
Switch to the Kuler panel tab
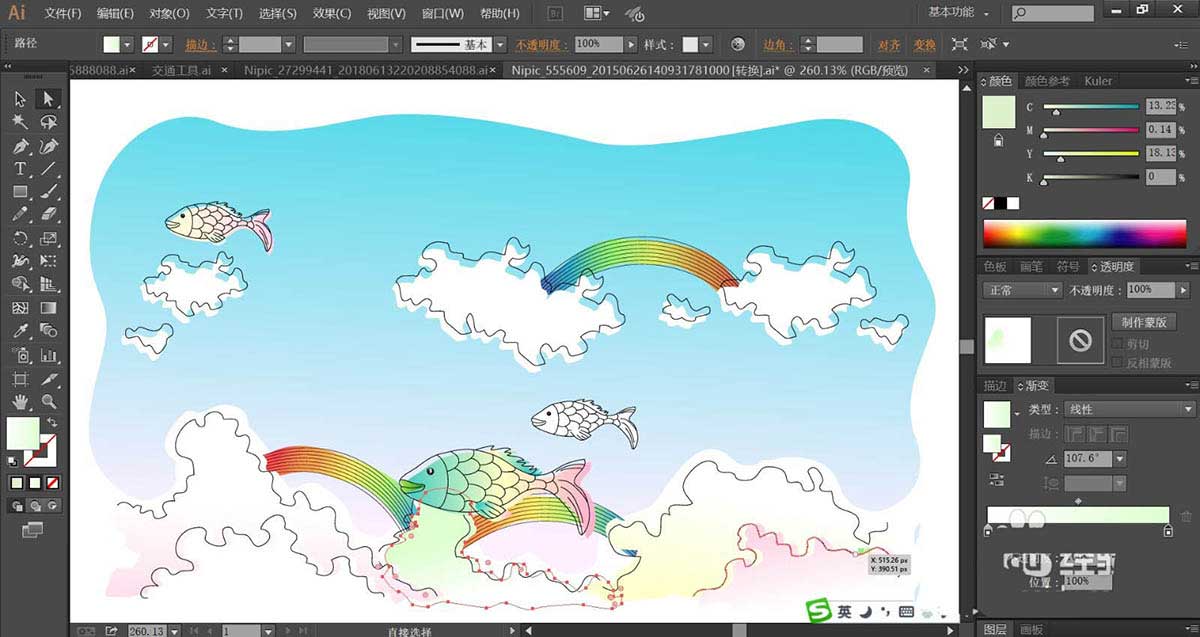[x=1098, y=81]
